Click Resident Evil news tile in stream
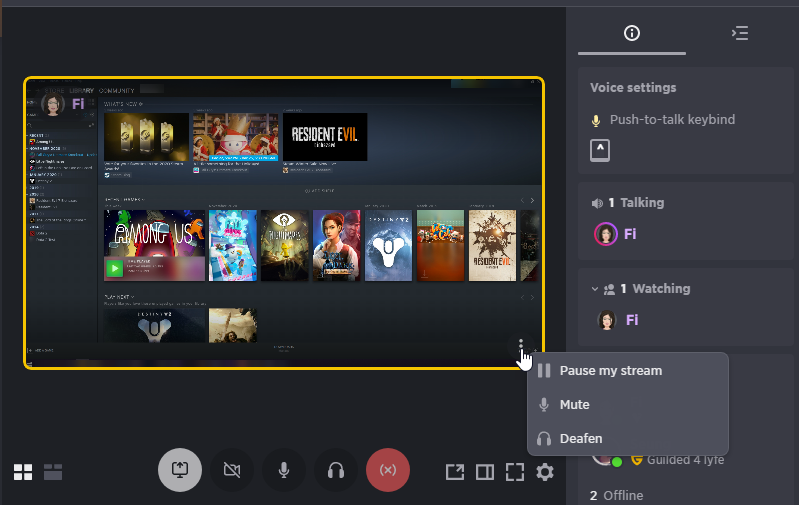The width and height of the screenshot is (799, 505). tap(325, 137)
